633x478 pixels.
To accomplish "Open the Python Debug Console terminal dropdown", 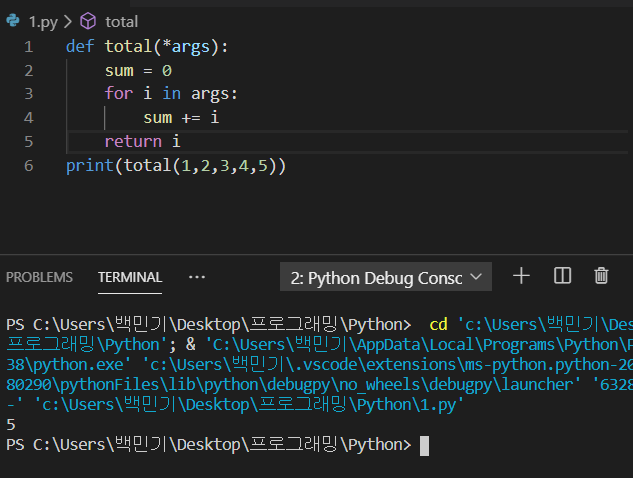I will coord(386,277).
